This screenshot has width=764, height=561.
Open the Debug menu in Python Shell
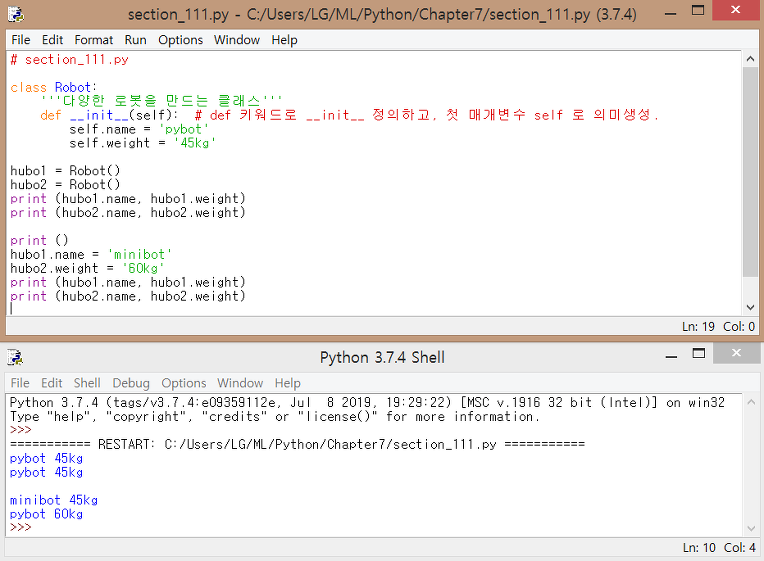pyautogui.click(x=131, y=383)
